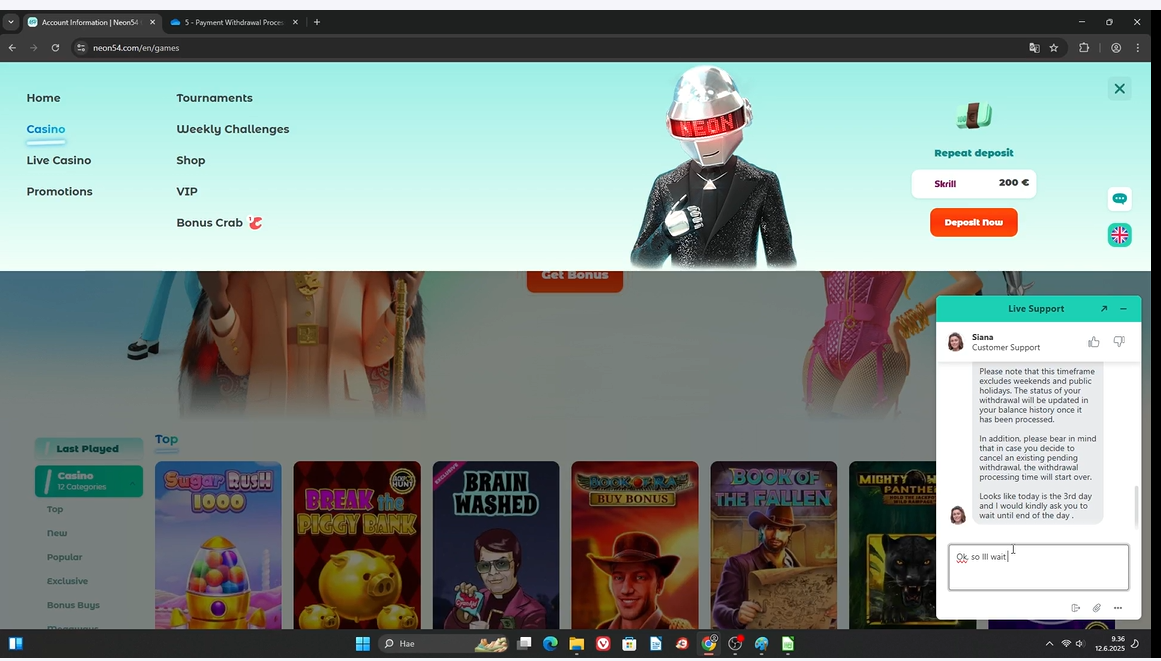Show hidden system tray icons
The image size is (1161, 661).
point(1049,643)
